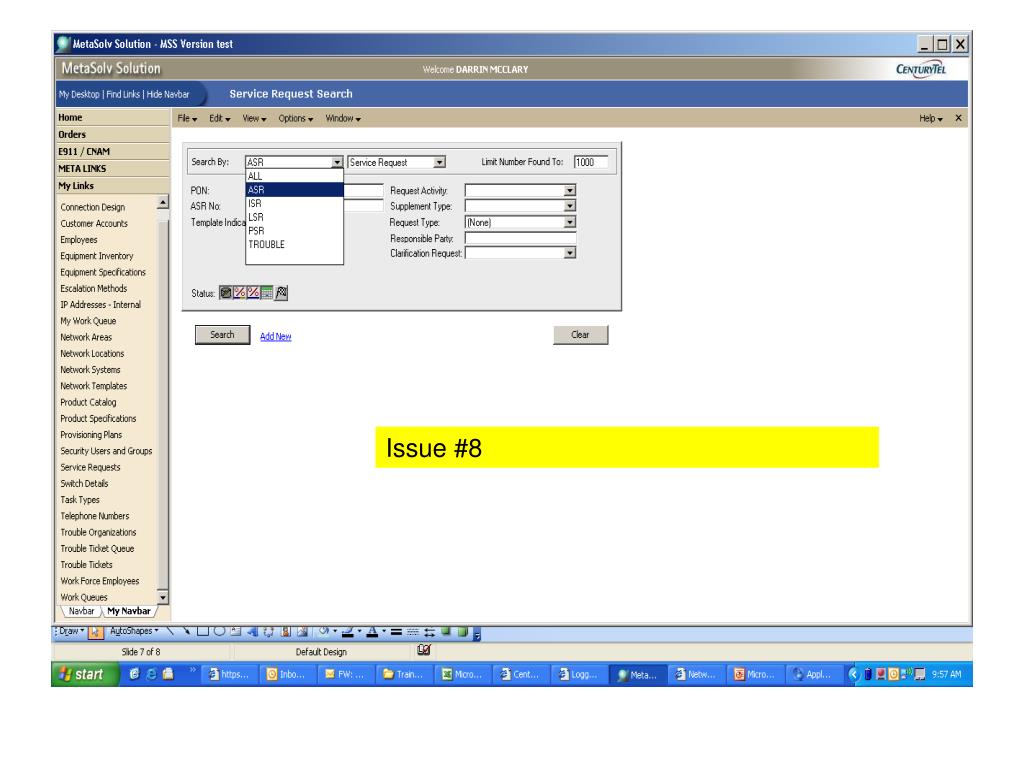
Task: Open the AutoShapes dropdown
Action: (134, 631)
